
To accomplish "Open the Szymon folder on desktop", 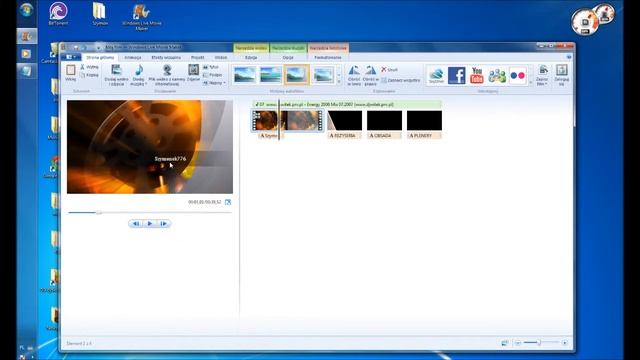I will 100,13.
